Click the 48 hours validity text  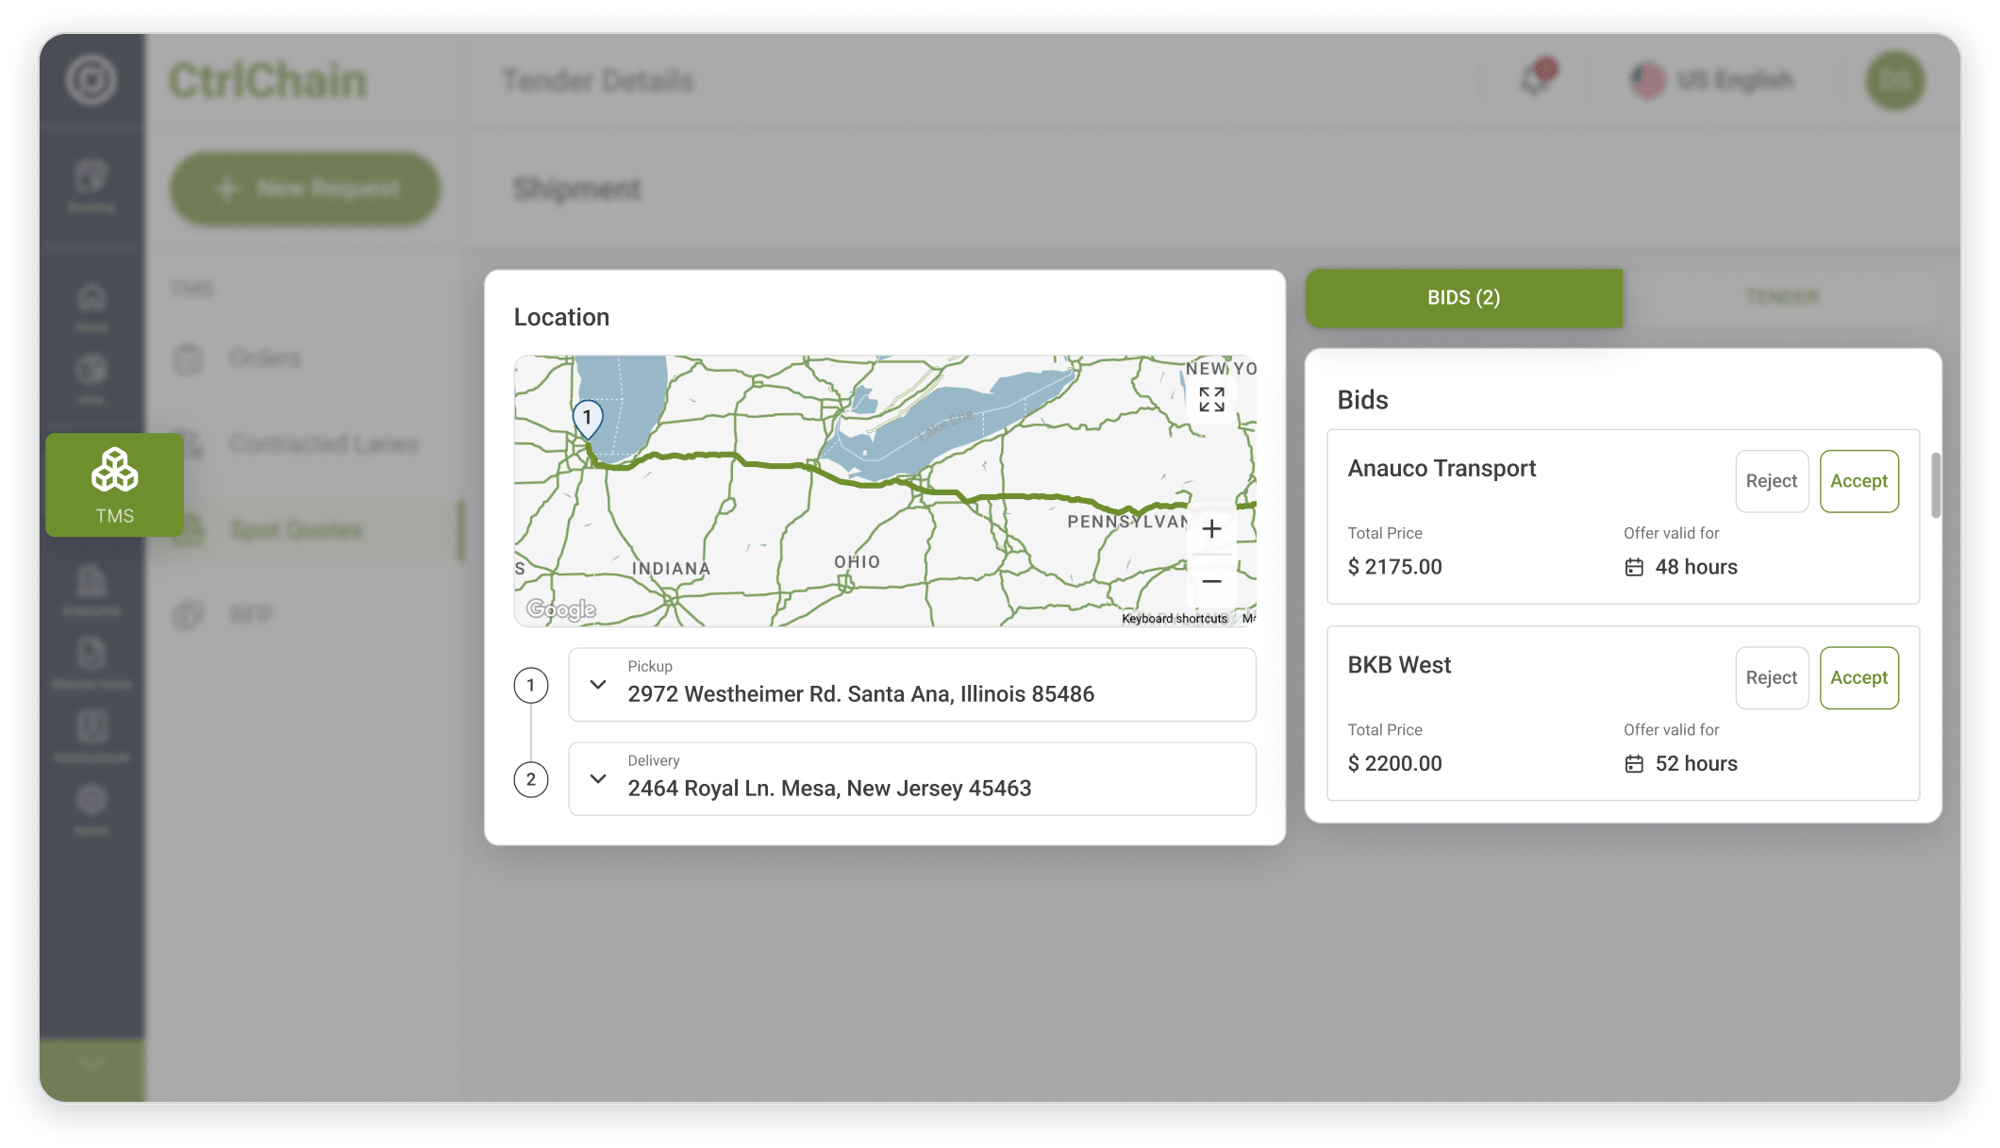[1696, 567]
